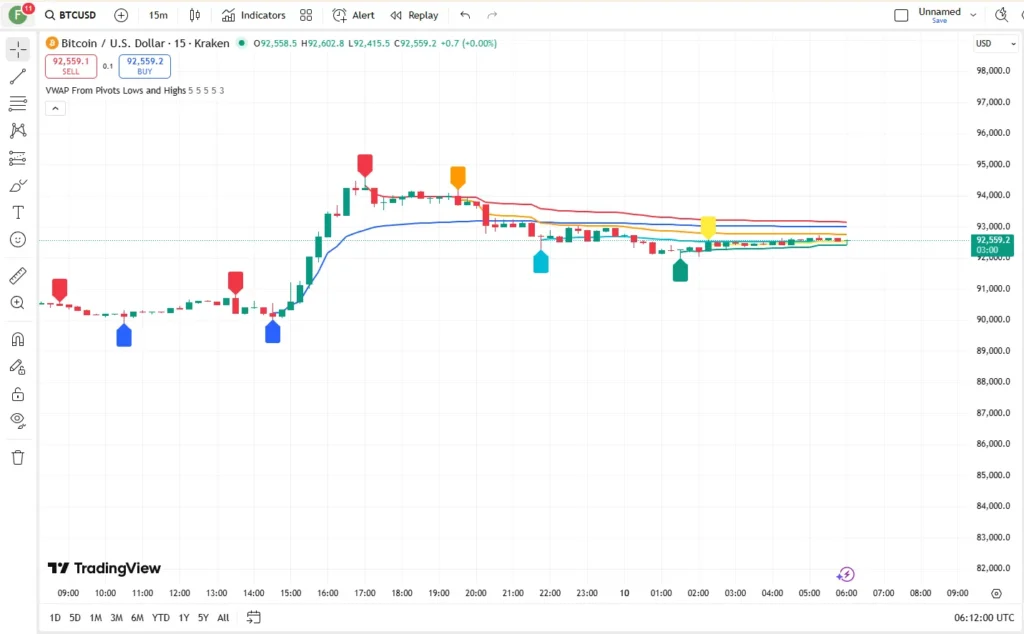Expand the Unnamed layout dropdown arrow
The height and width of the screenshot is (634, 1024).
[x=973, y=14]
